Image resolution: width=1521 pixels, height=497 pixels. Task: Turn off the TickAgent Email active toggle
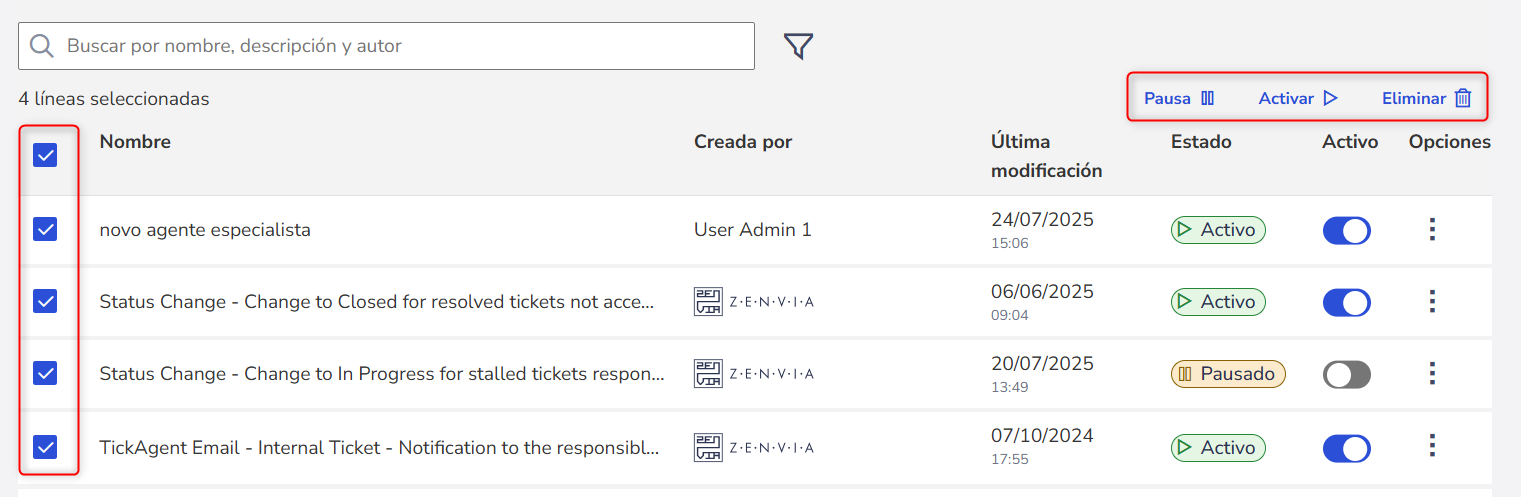[x=1346, y=448]
